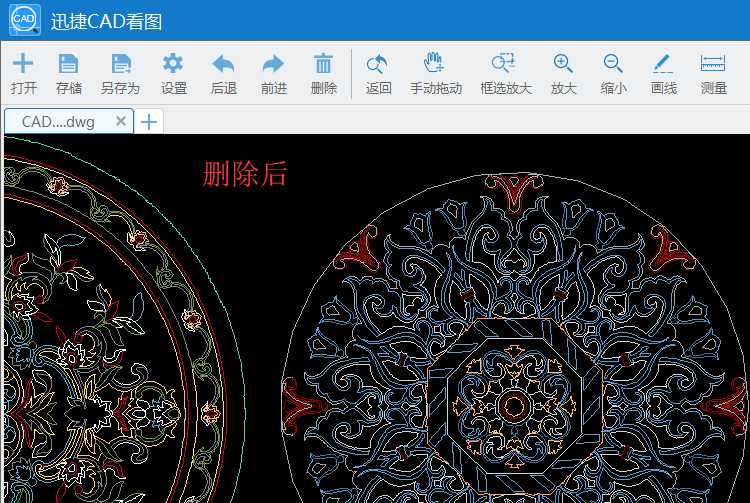Zoom out with 缩小 magnifier
This screenshot has height=503, width=750.
point(613,64)
